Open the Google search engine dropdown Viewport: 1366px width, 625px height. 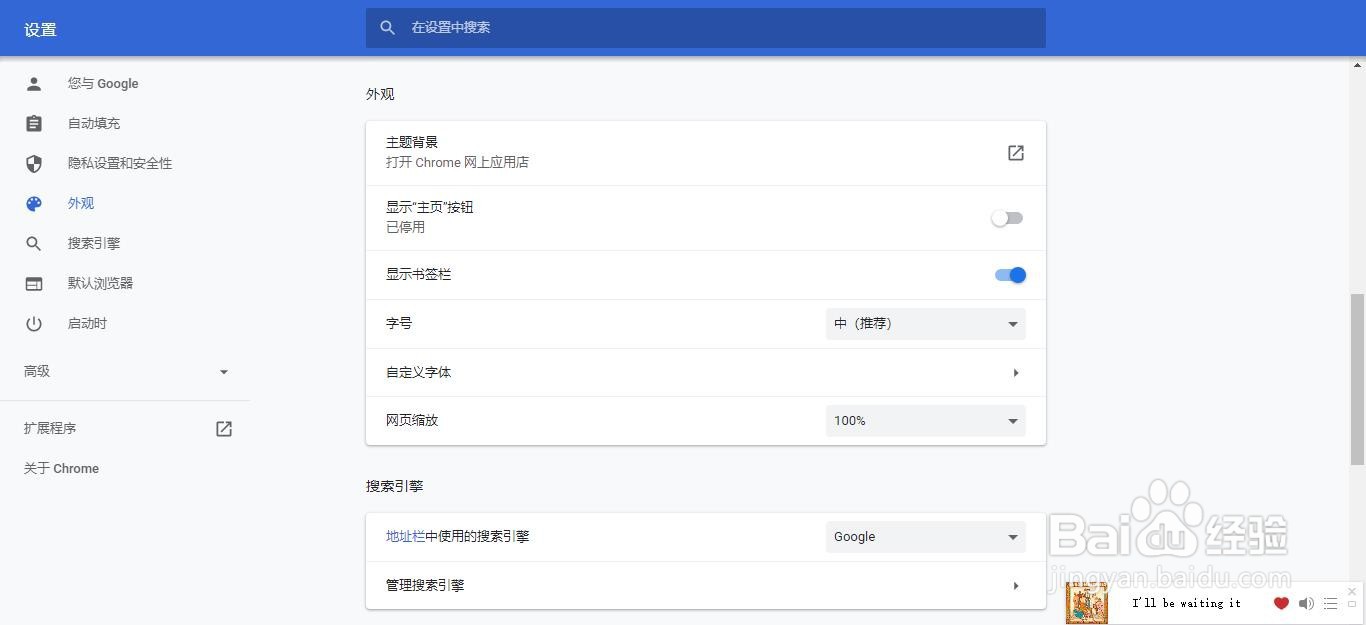tap(925, 537)
